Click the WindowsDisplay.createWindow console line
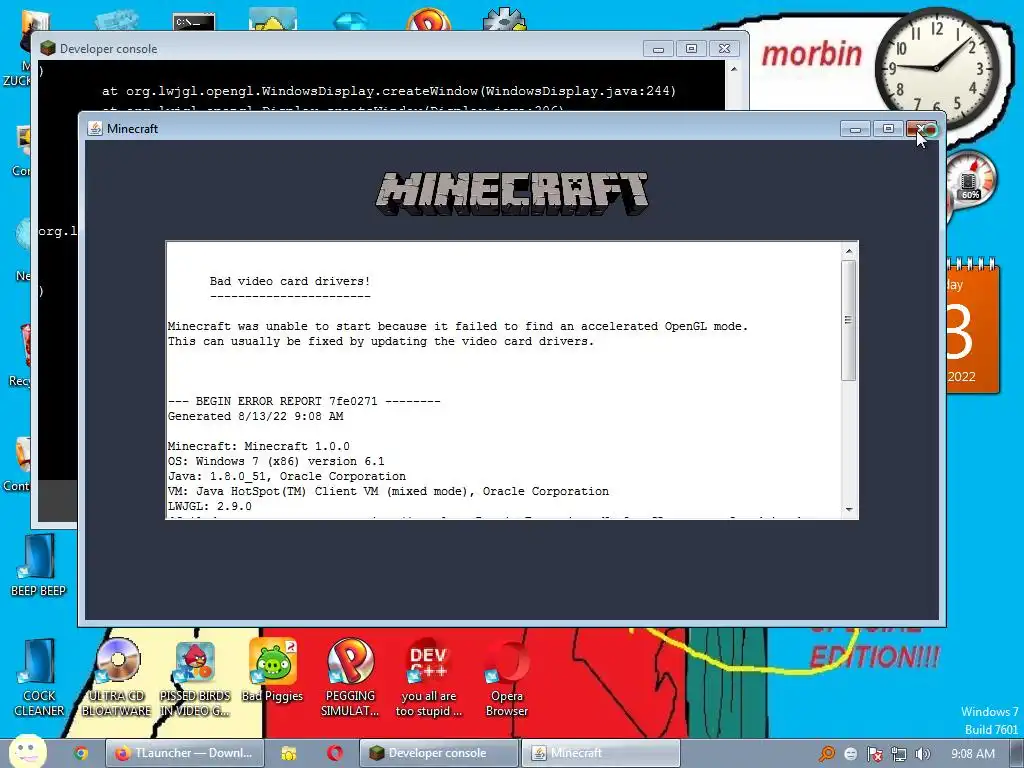 (x=389, y=91)
